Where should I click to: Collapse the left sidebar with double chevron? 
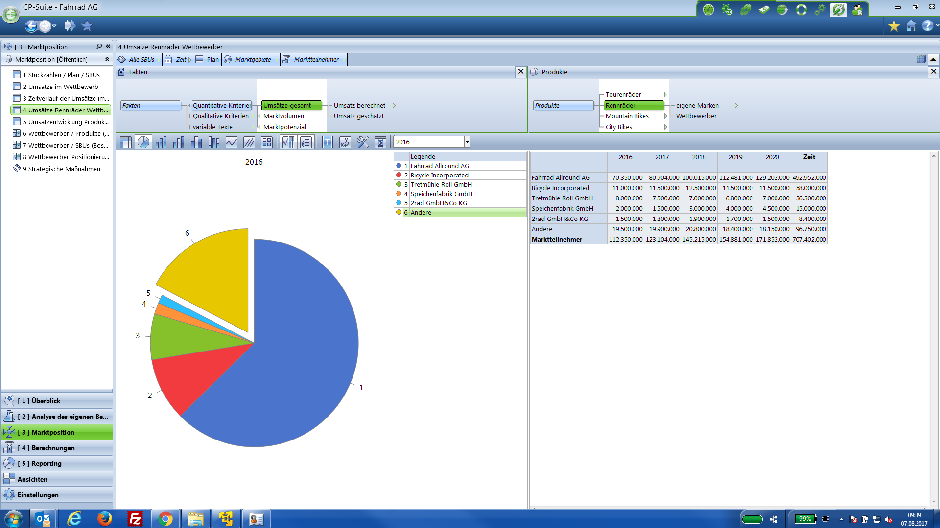point(108,46)
